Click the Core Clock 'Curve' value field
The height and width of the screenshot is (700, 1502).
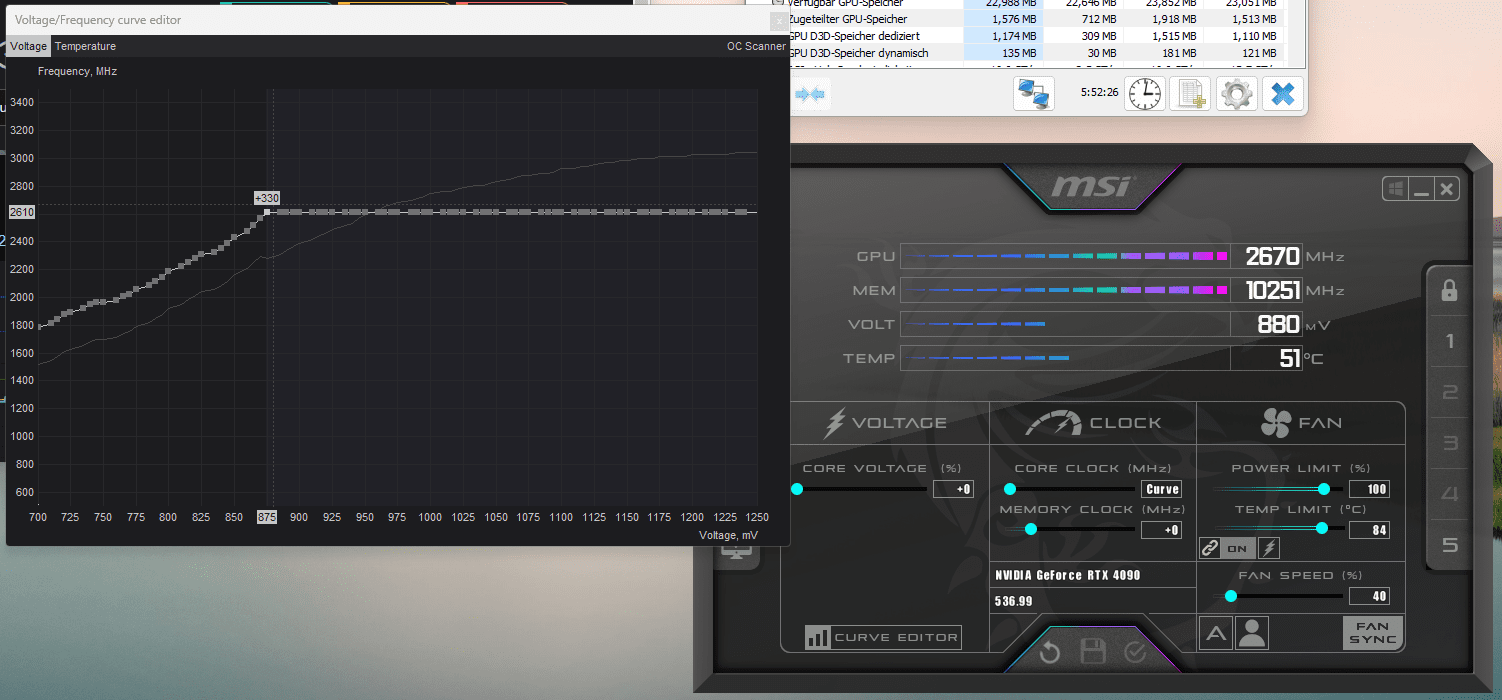1162,489
